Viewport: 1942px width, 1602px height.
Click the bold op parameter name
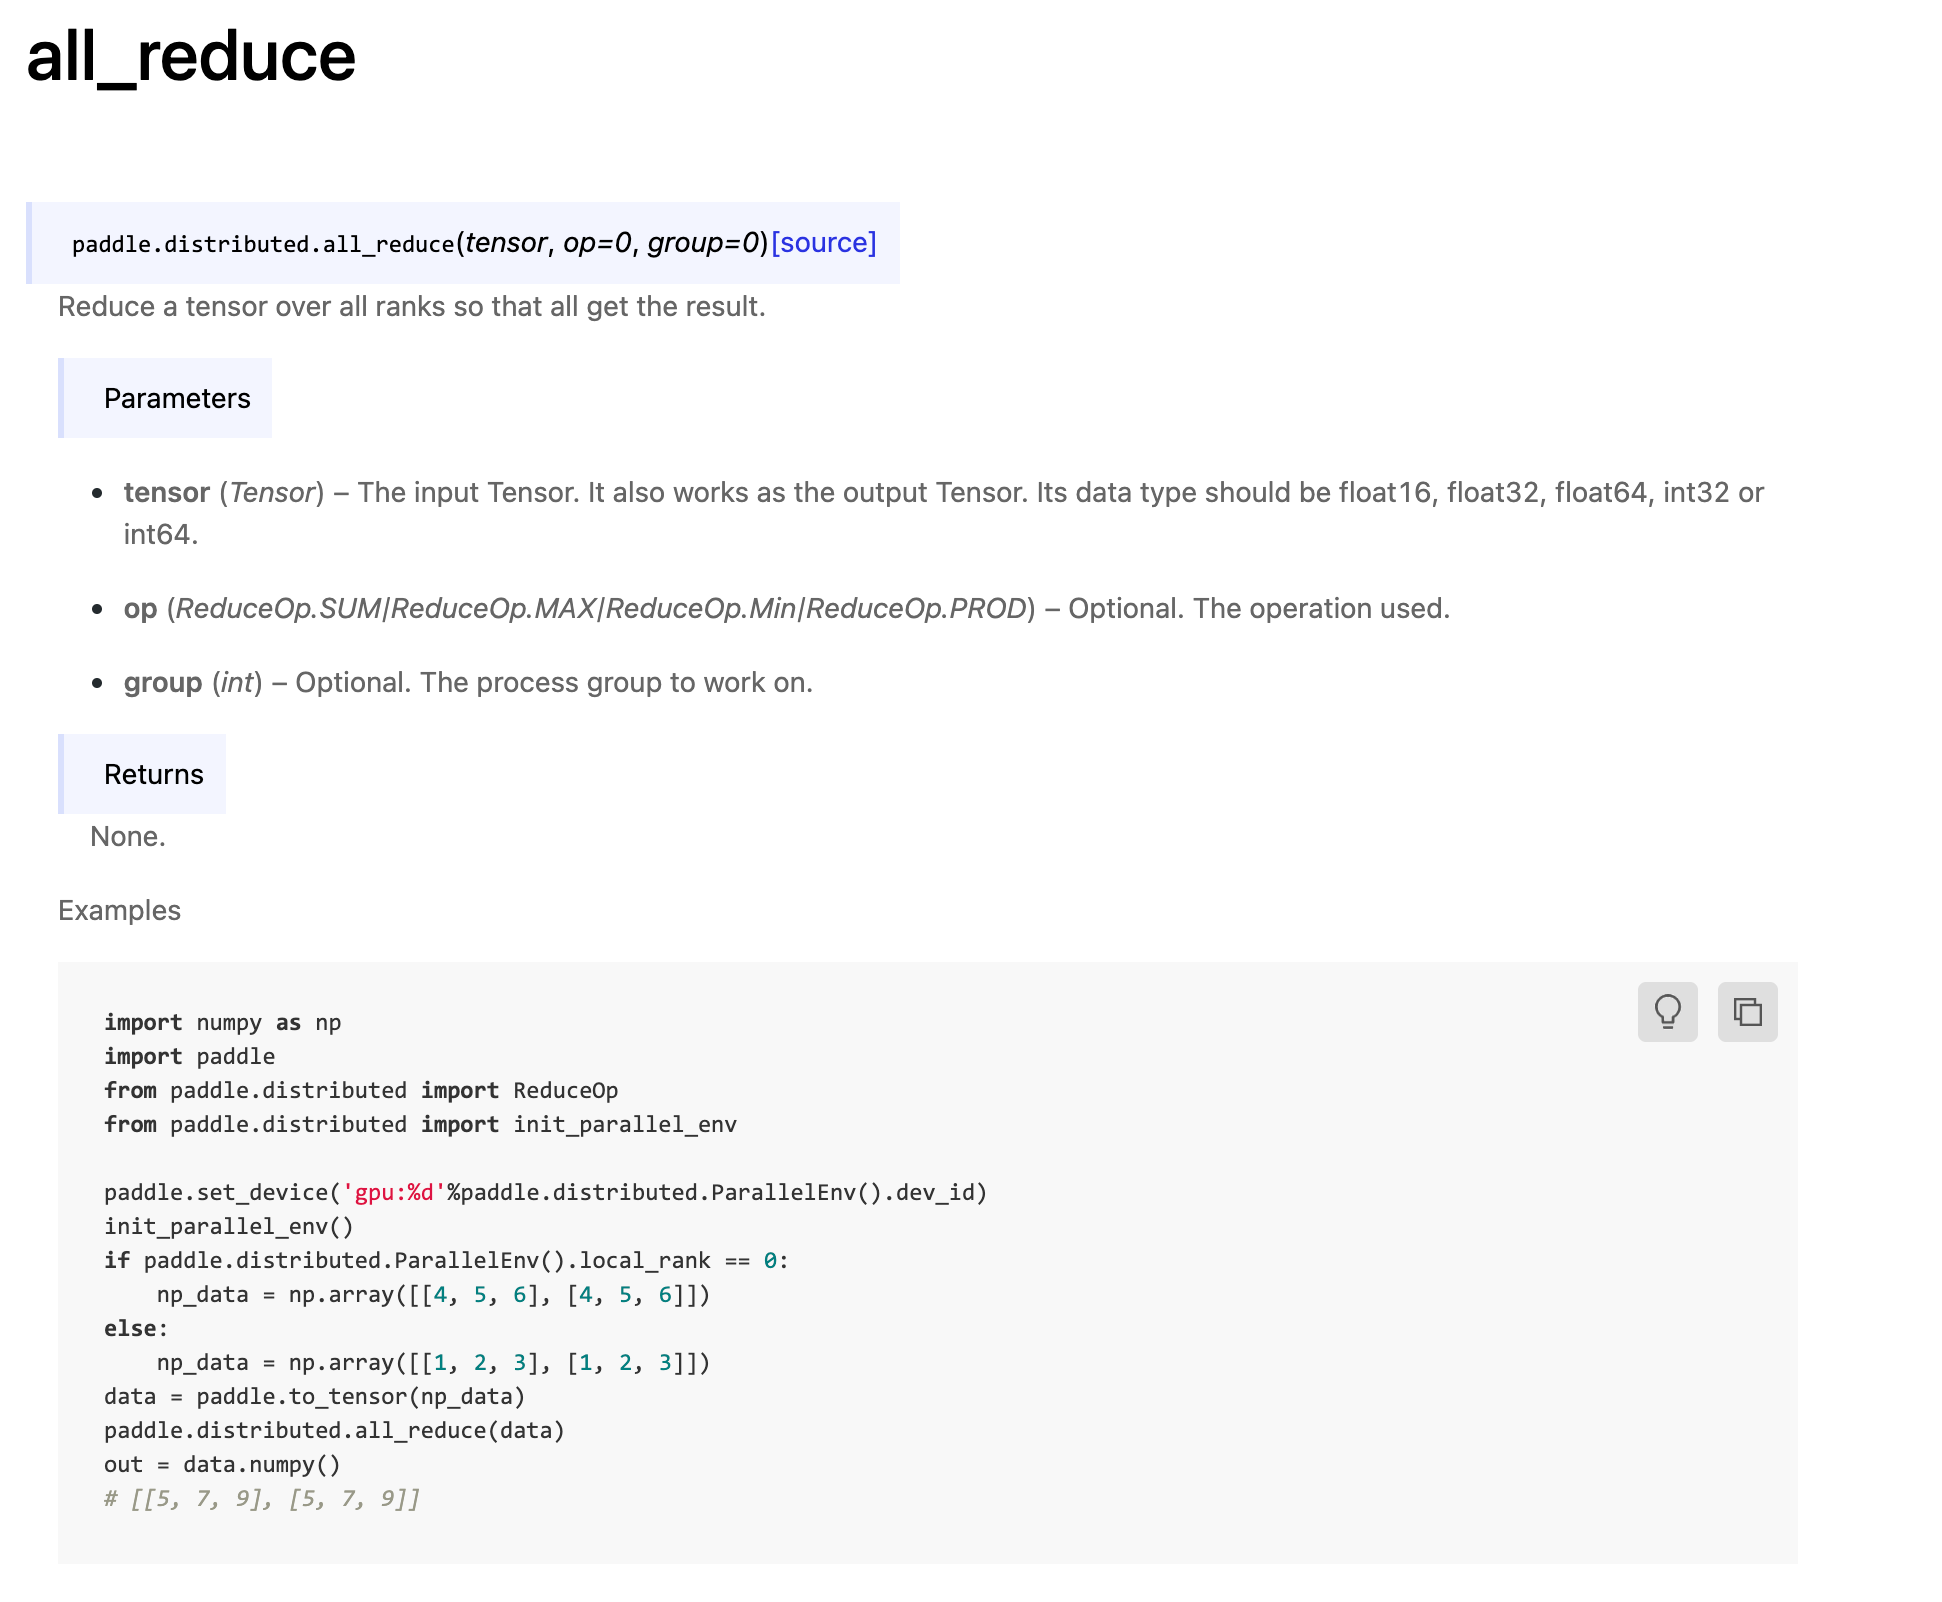click(x=140, y=608)
